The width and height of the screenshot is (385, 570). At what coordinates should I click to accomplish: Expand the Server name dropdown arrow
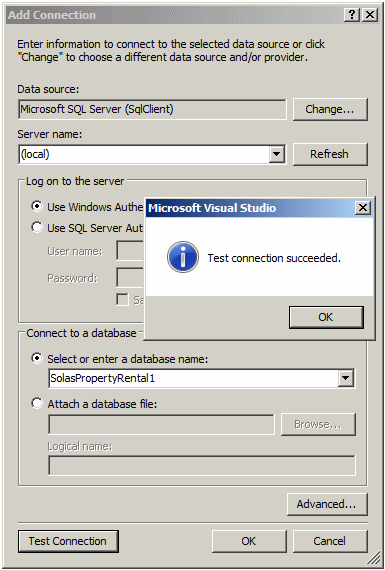pyautogui.click(x=276, y=154)
